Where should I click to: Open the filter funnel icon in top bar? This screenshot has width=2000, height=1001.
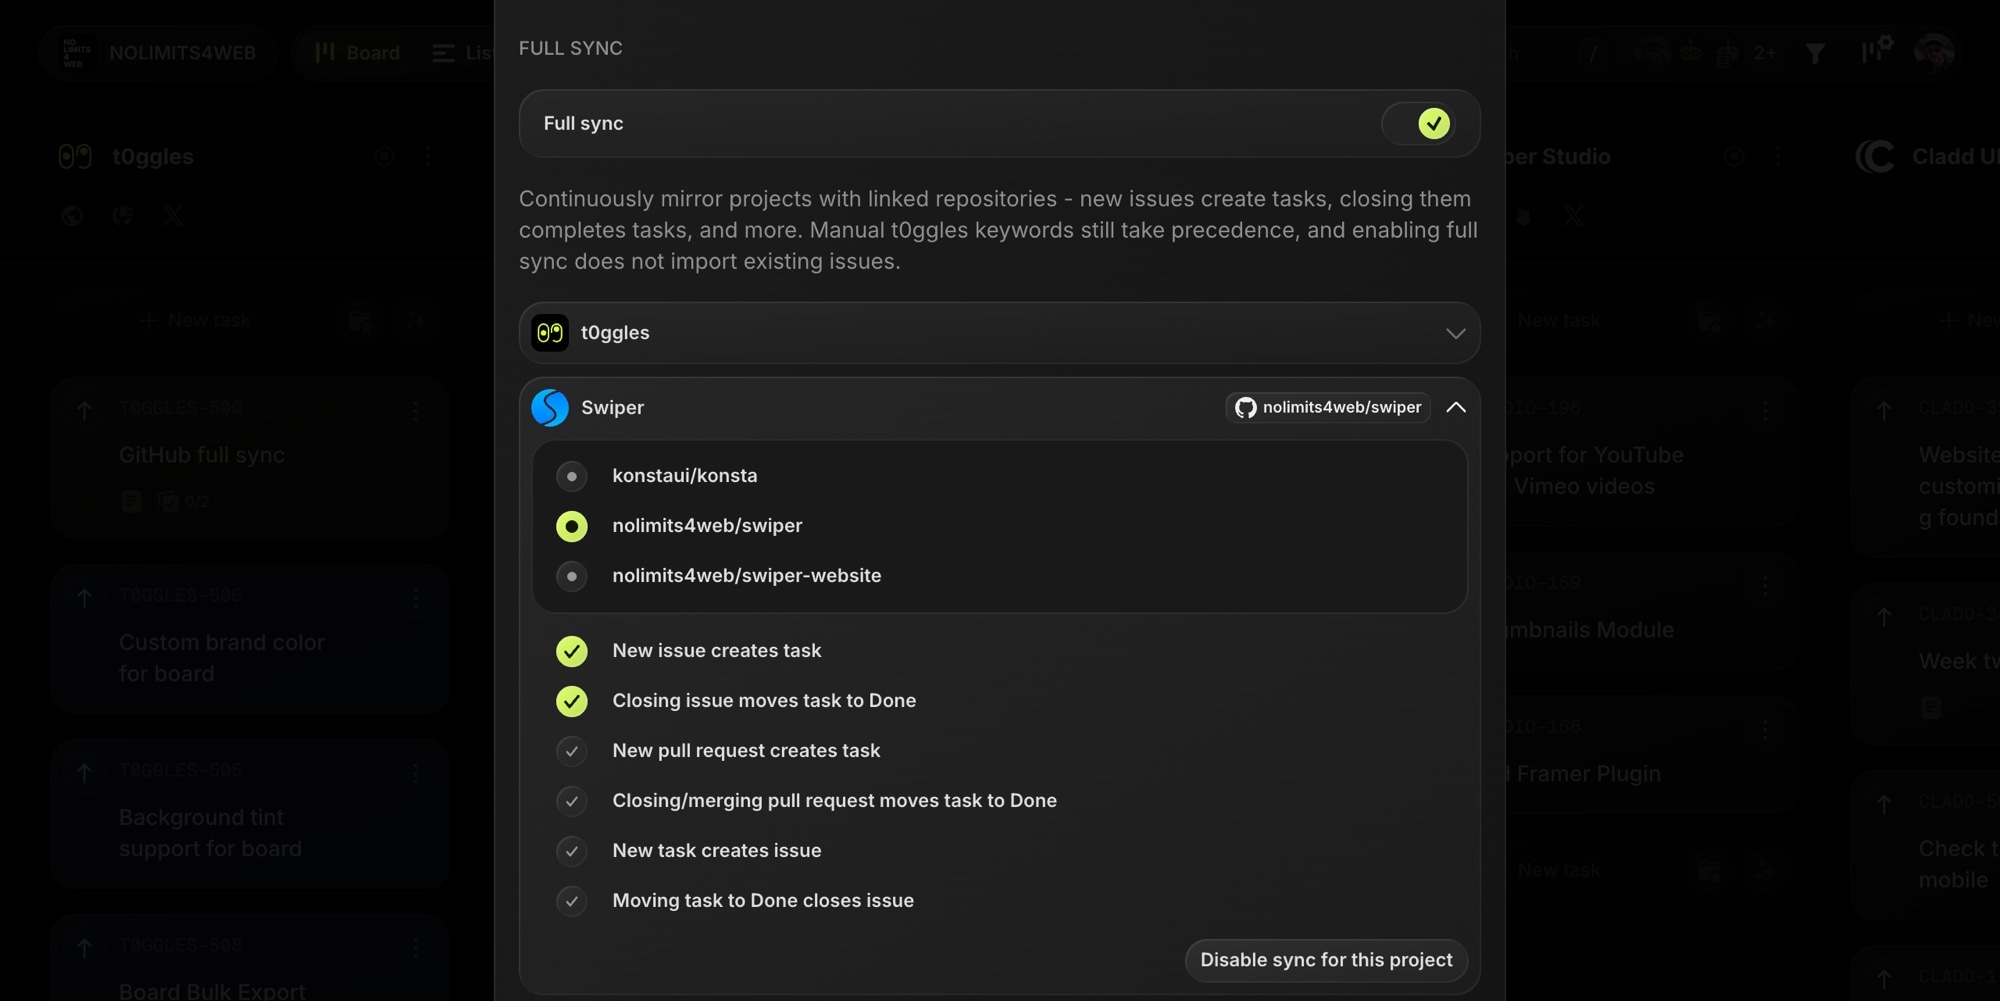tap(1815, 53)
